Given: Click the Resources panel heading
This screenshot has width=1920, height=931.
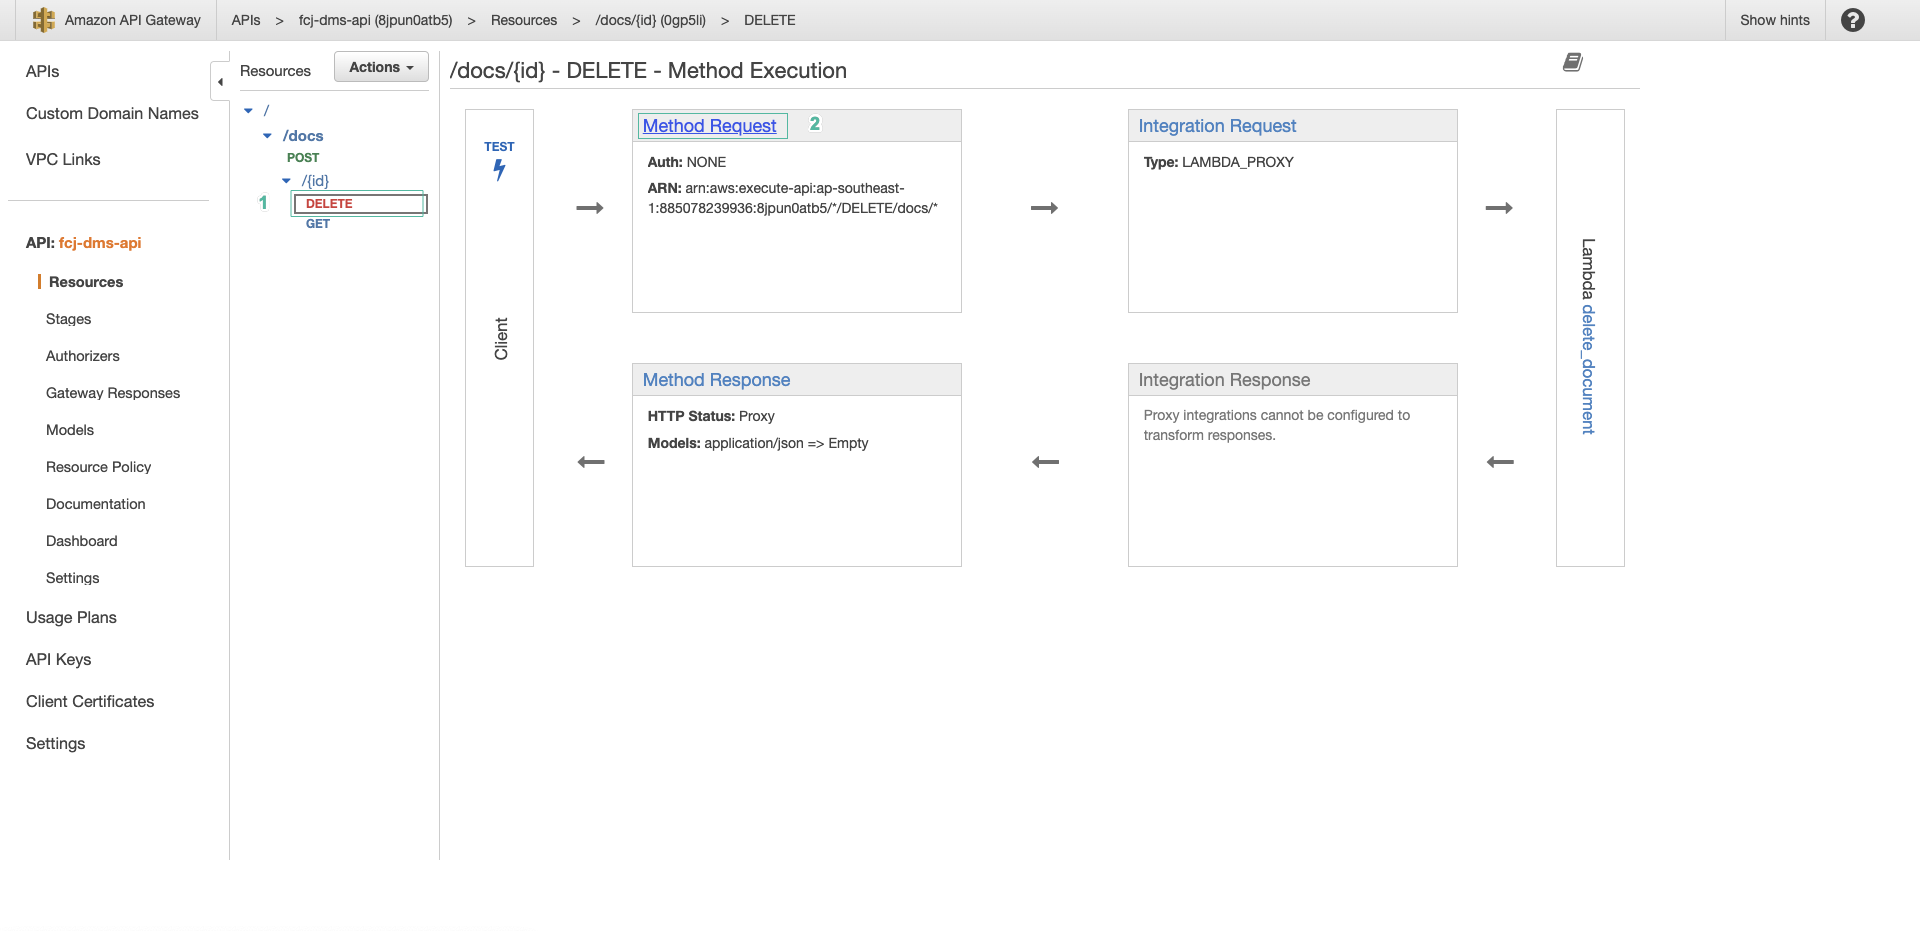Looking at the screenshot, I should [275, 71].
